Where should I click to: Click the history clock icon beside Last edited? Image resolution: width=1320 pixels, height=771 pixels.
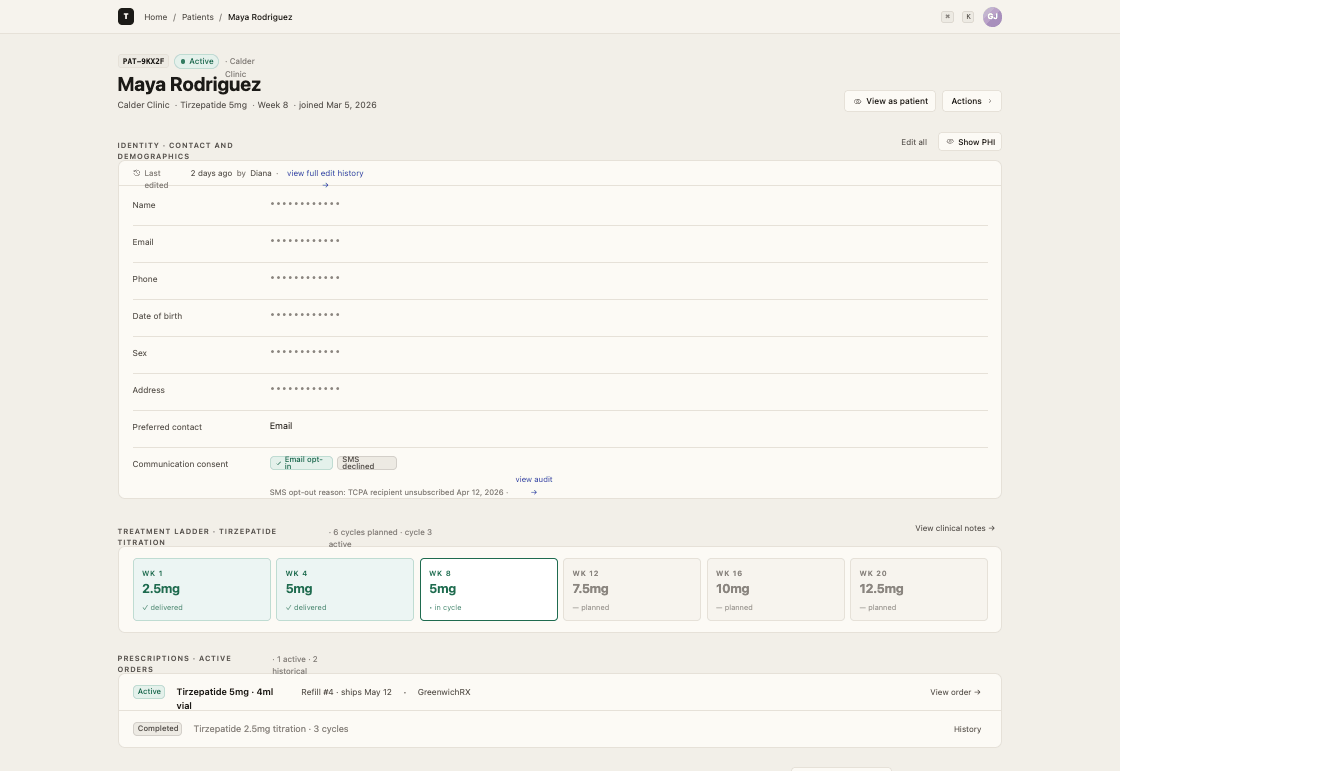pyautogui.click(x=137, y=173)
